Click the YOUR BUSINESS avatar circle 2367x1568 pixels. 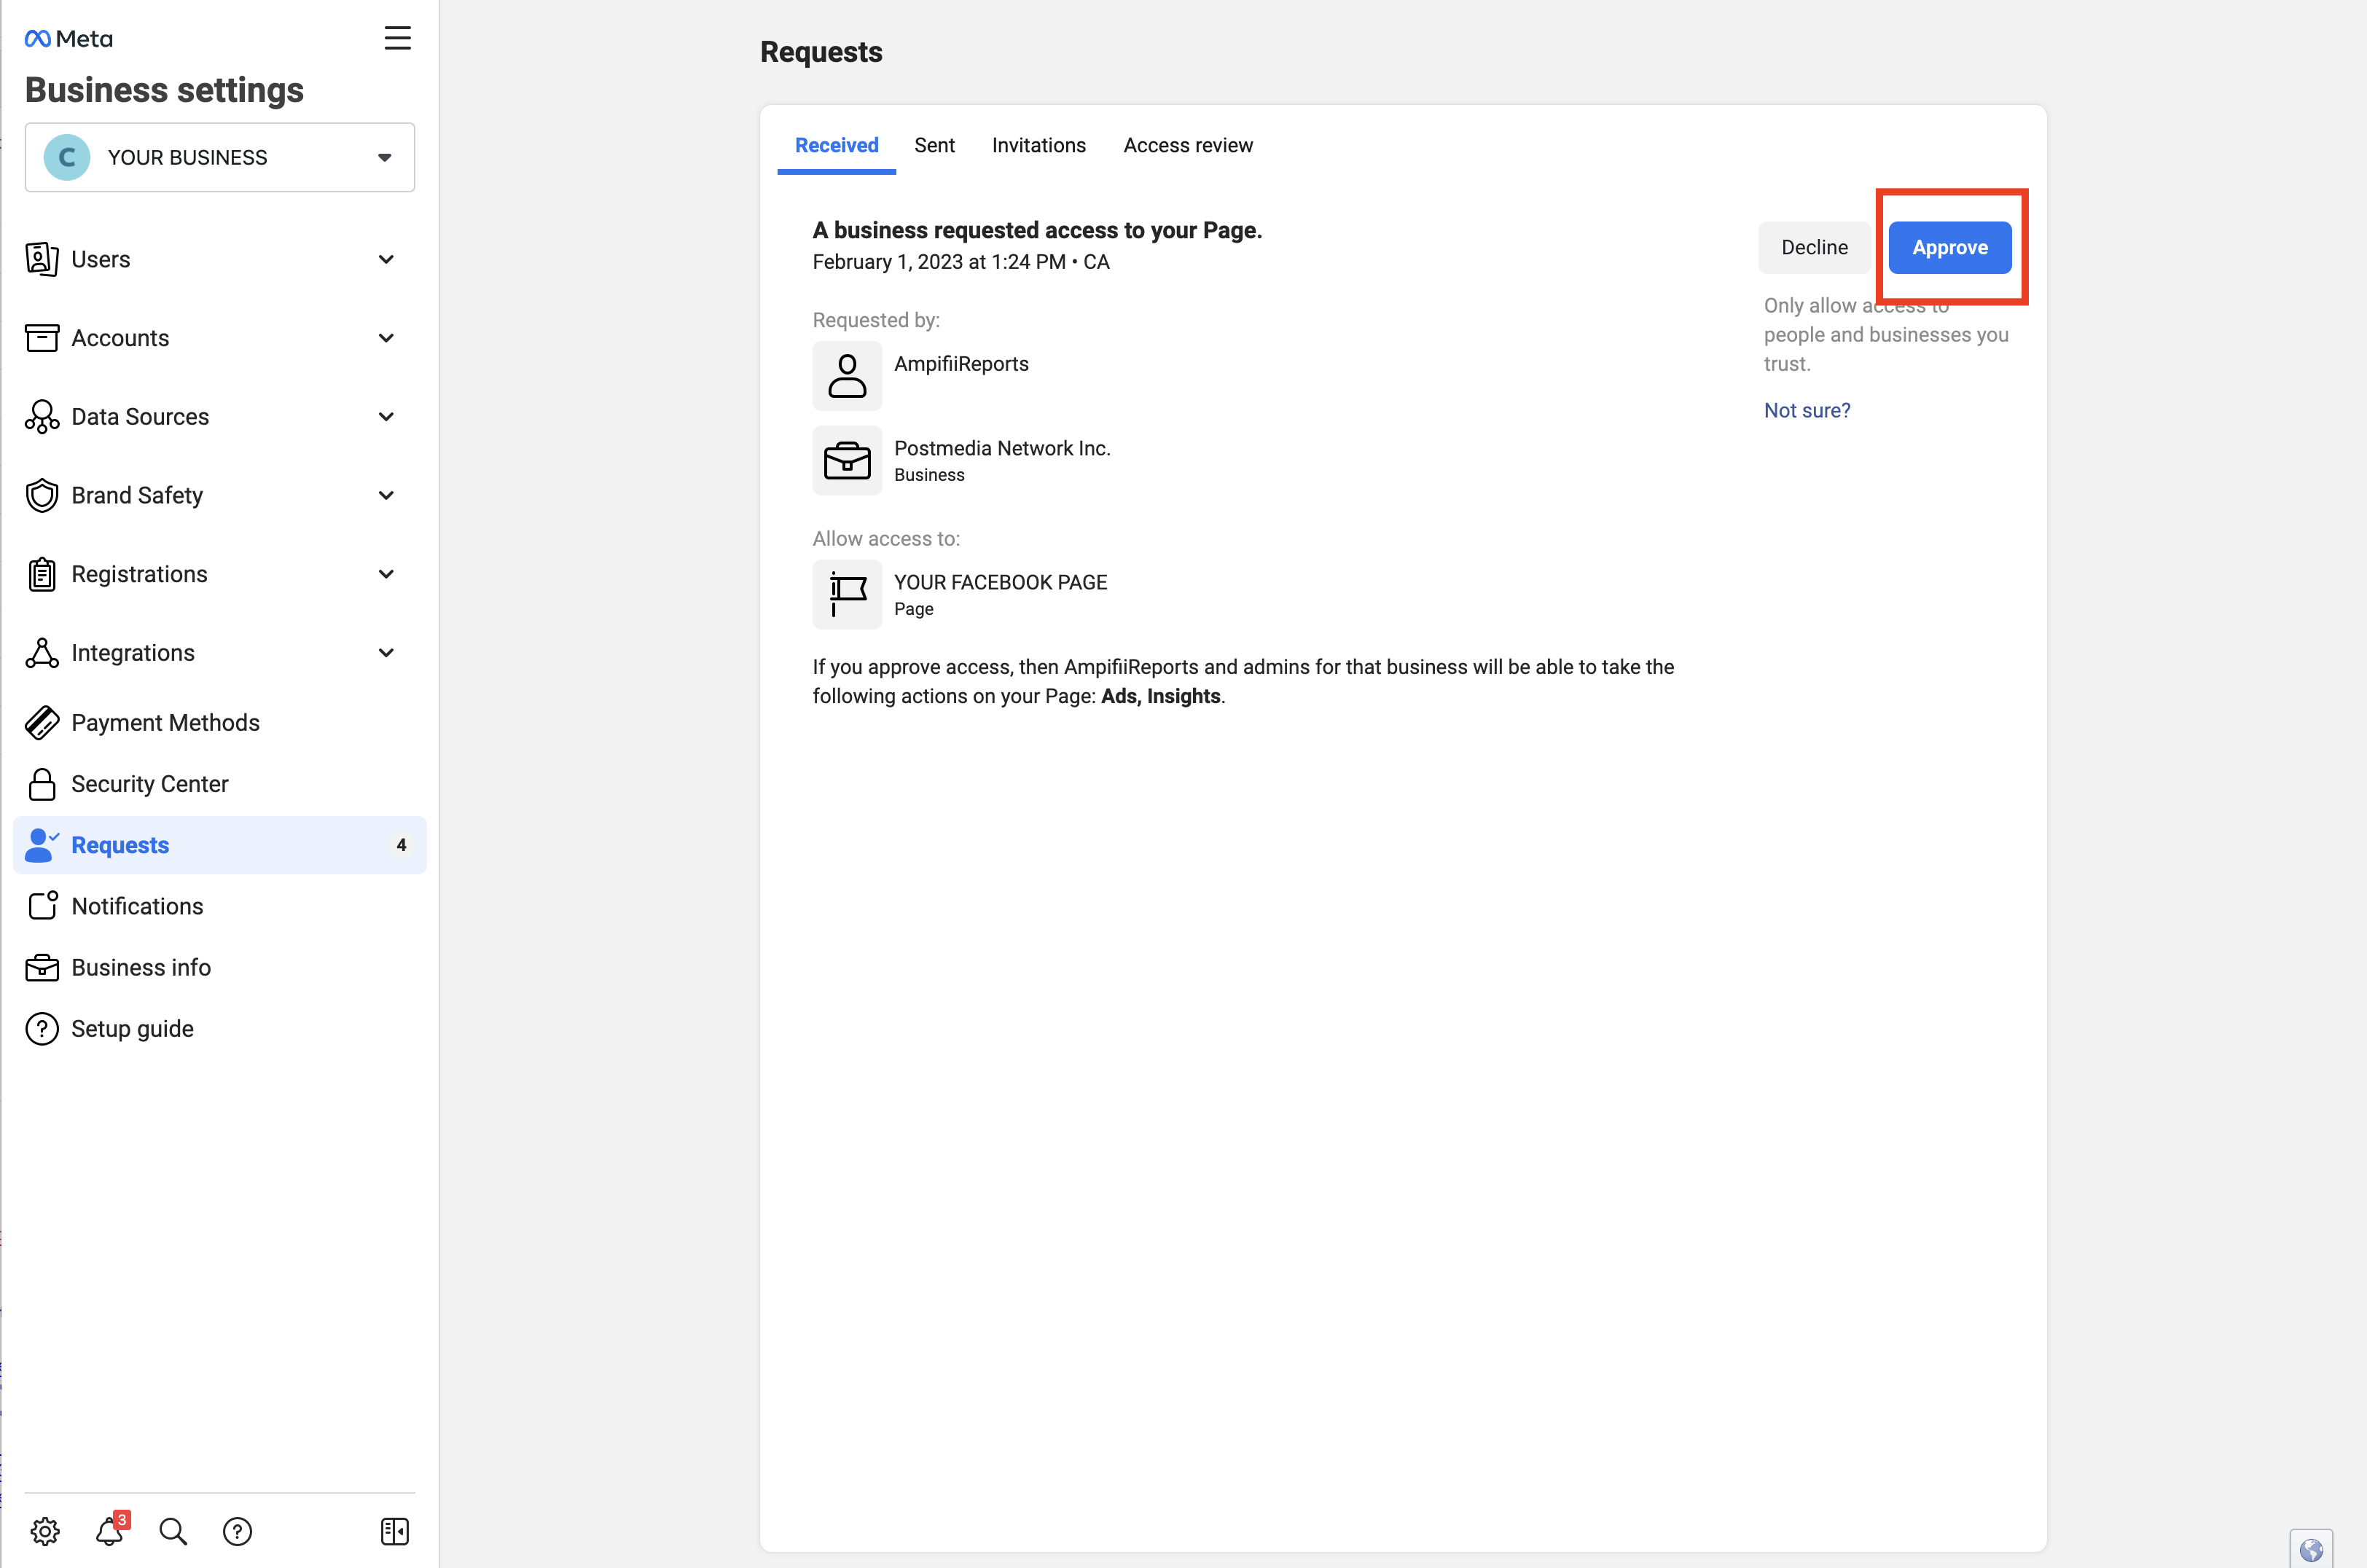pos(67,157)
